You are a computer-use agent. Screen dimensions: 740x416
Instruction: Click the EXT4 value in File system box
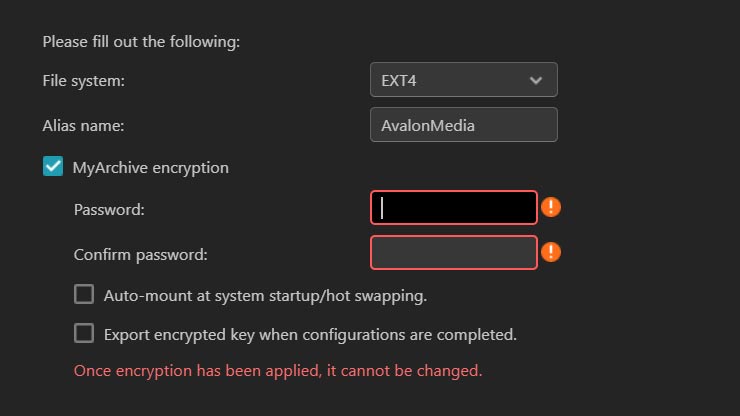[x=399, y=80]
